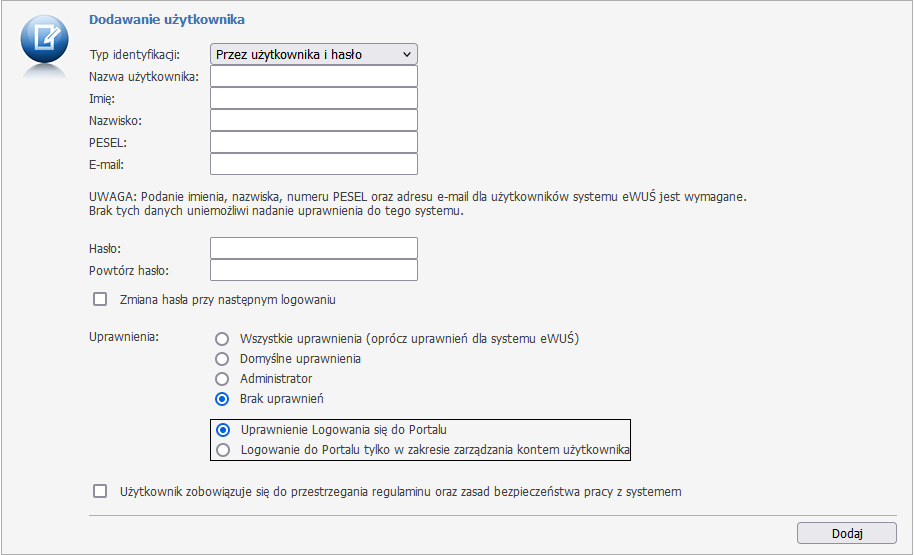Focus the Hasło password field
Screen dimensions: 915x555
coord(313,248)
